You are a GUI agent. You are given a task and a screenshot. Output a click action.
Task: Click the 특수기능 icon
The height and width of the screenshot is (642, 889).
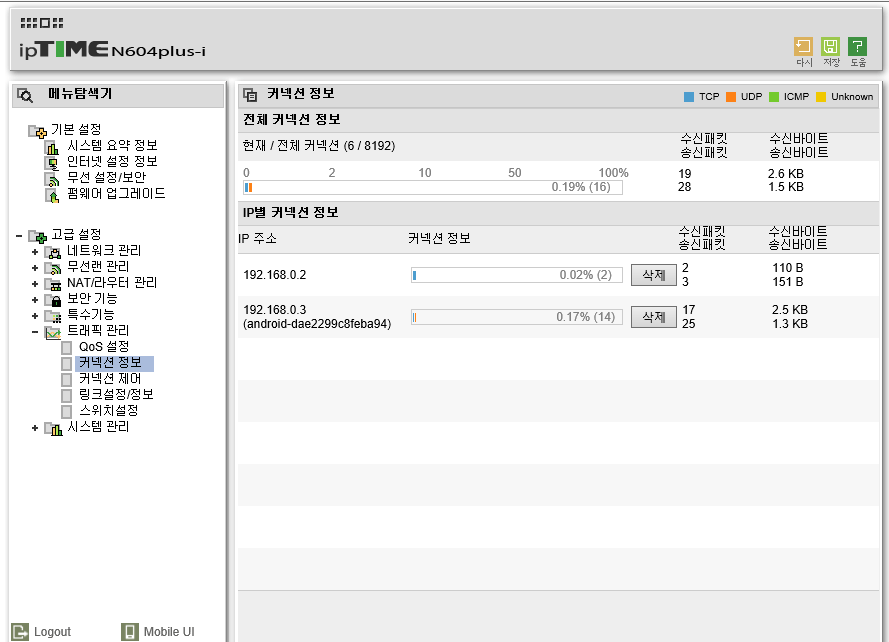53,315
